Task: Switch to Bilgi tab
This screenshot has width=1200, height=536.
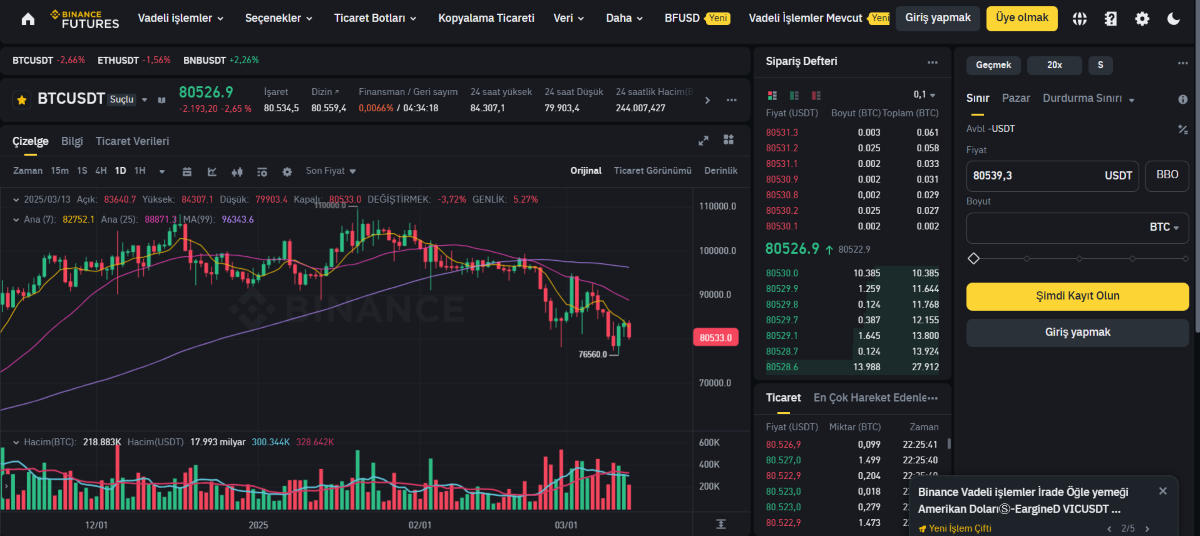Action: pos(72,141)
